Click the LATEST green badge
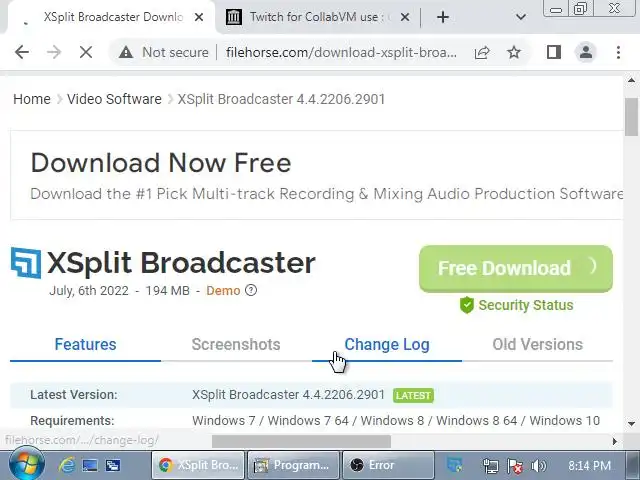This screenshot has height=480, width=640. [x=413, y=396]
